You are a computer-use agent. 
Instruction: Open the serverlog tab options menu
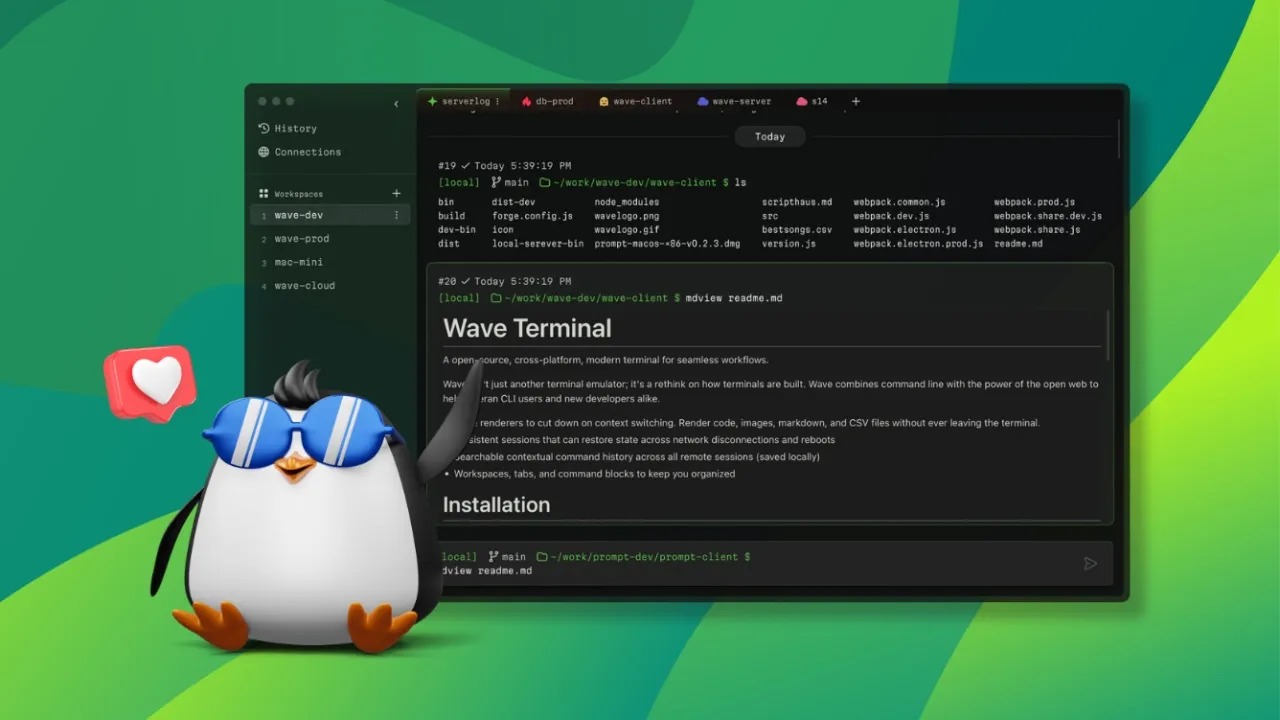click(x=498, y=101)
